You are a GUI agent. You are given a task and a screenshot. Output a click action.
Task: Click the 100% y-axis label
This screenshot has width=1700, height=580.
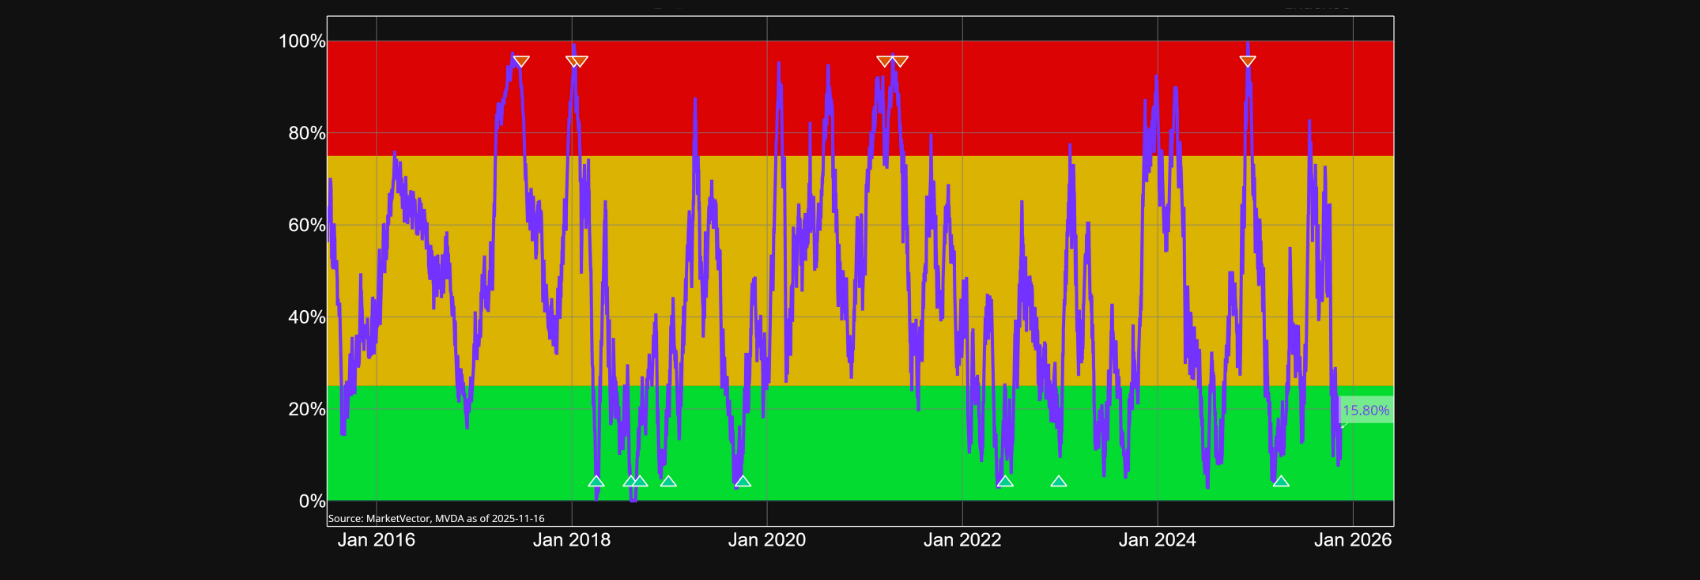click(301, 41)
